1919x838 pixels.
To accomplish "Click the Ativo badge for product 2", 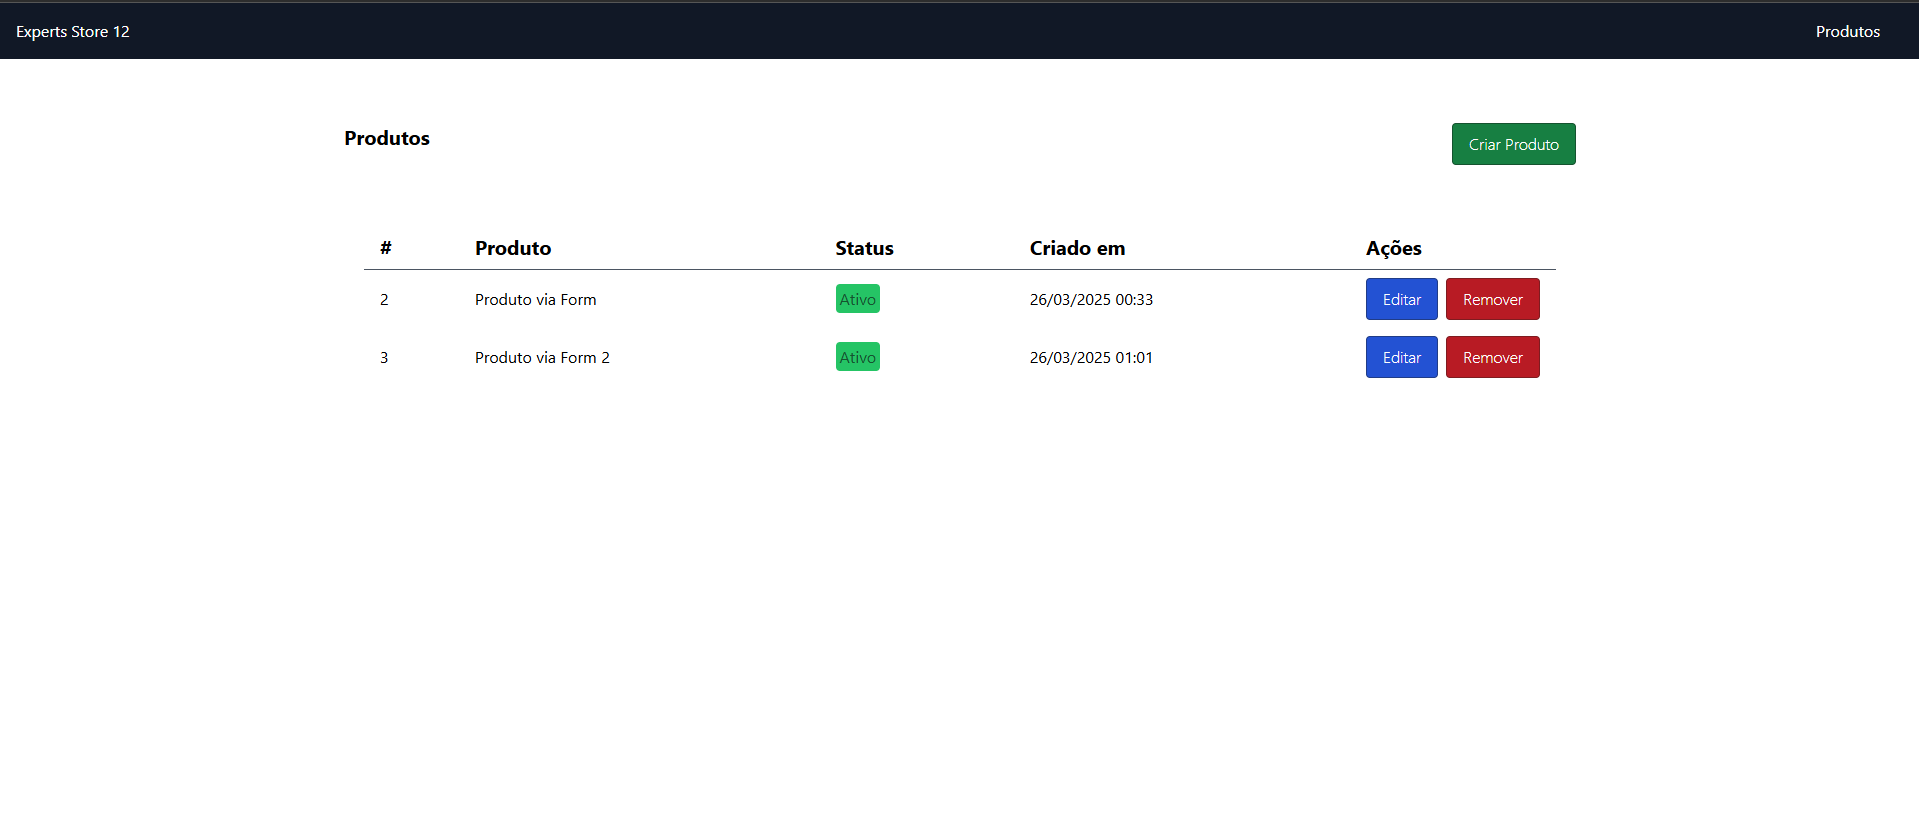I will [857, 299].
